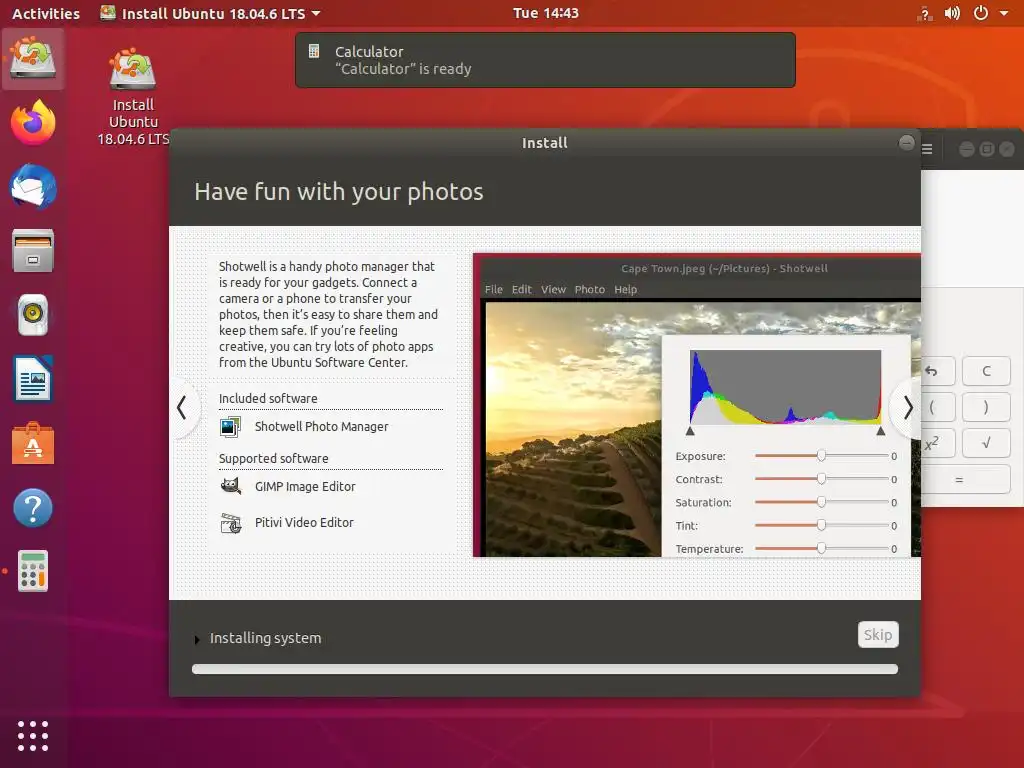Click the undo button in Calculator
1024x768 pixels.
[x=936, y=371]
